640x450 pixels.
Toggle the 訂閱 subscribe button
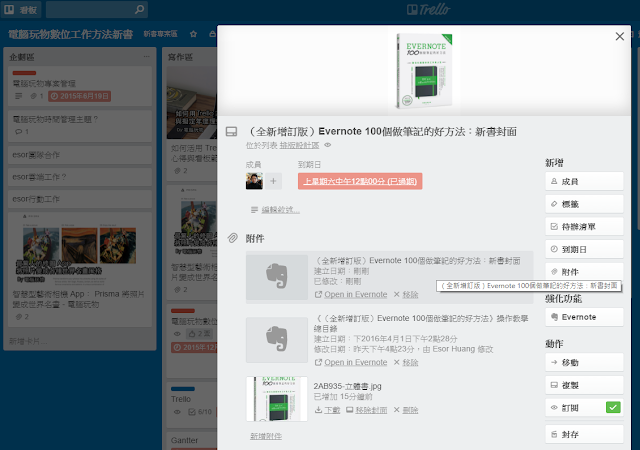click(x=584, y=408)
